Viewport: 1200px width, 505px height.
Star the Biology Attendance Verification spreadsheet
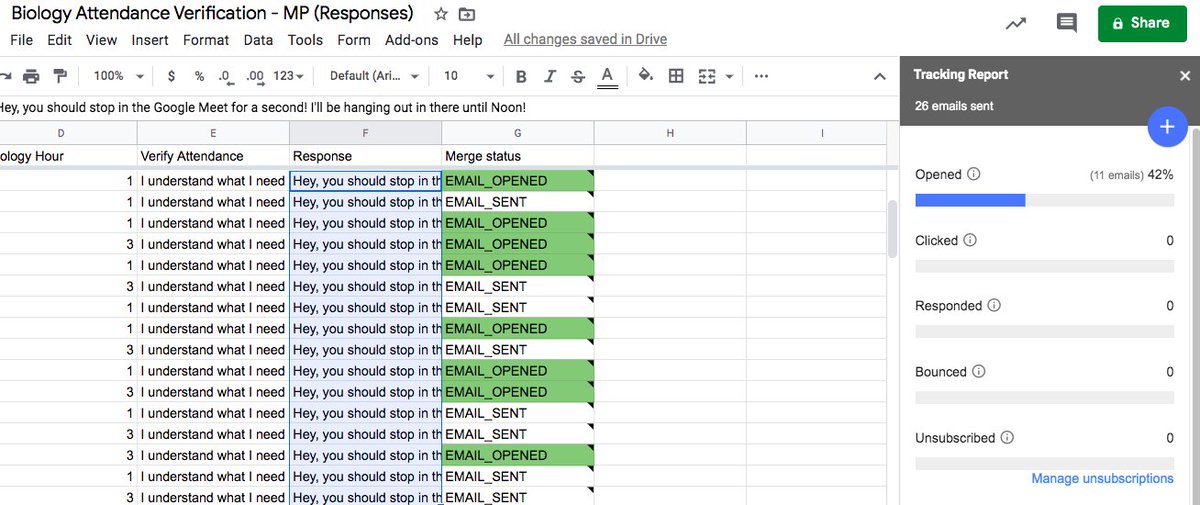click(x=441, y=14)
